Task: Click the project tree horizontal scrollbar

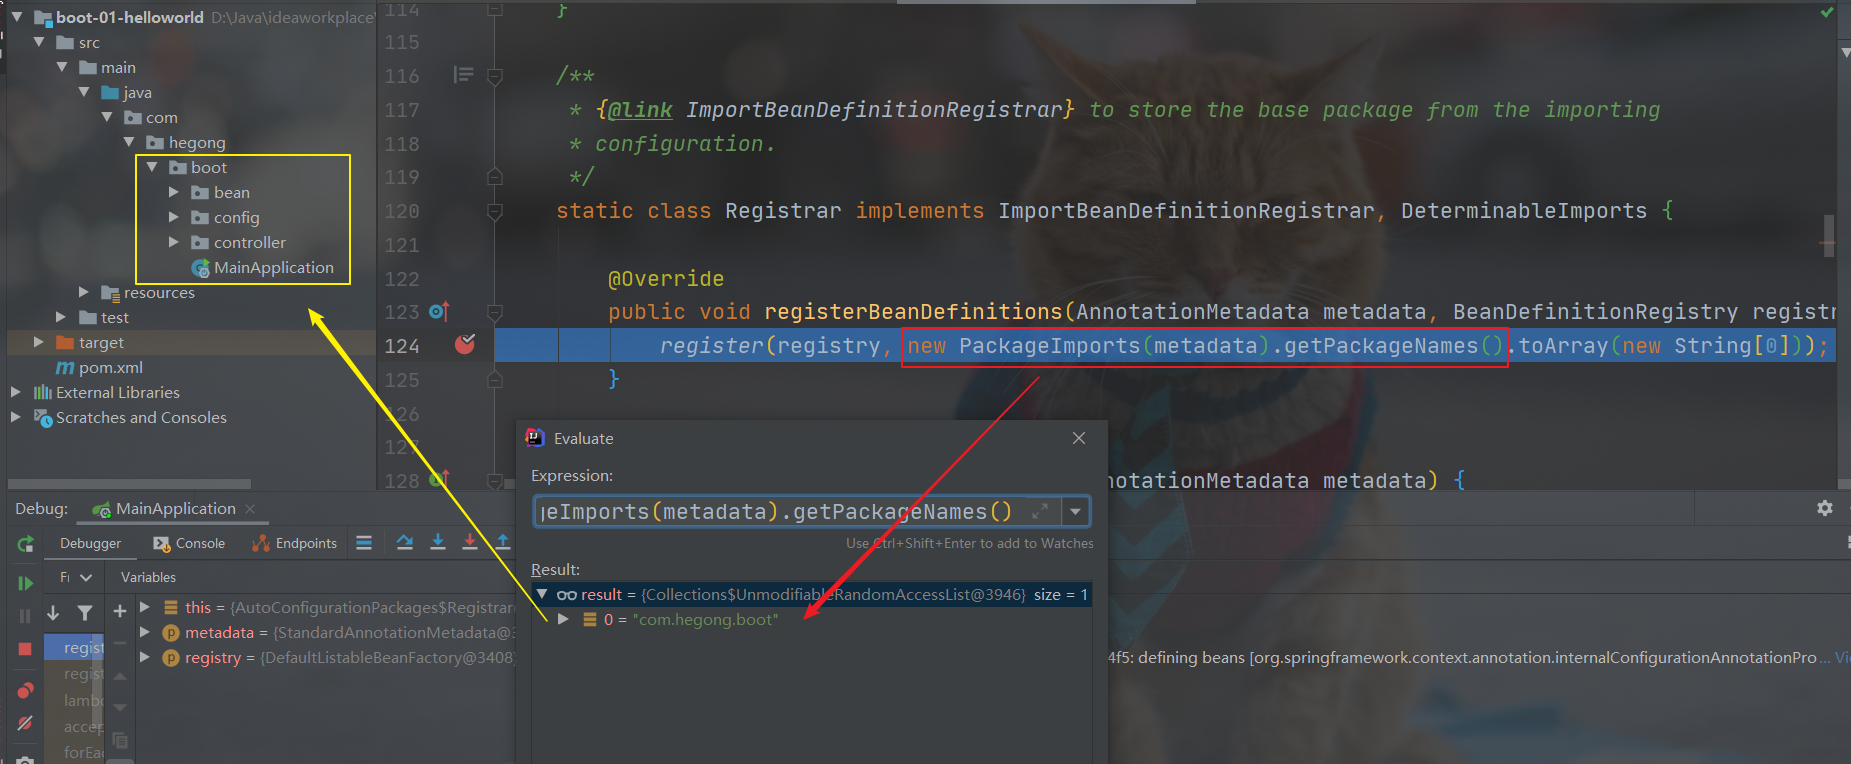Action: tap(130, 484)
